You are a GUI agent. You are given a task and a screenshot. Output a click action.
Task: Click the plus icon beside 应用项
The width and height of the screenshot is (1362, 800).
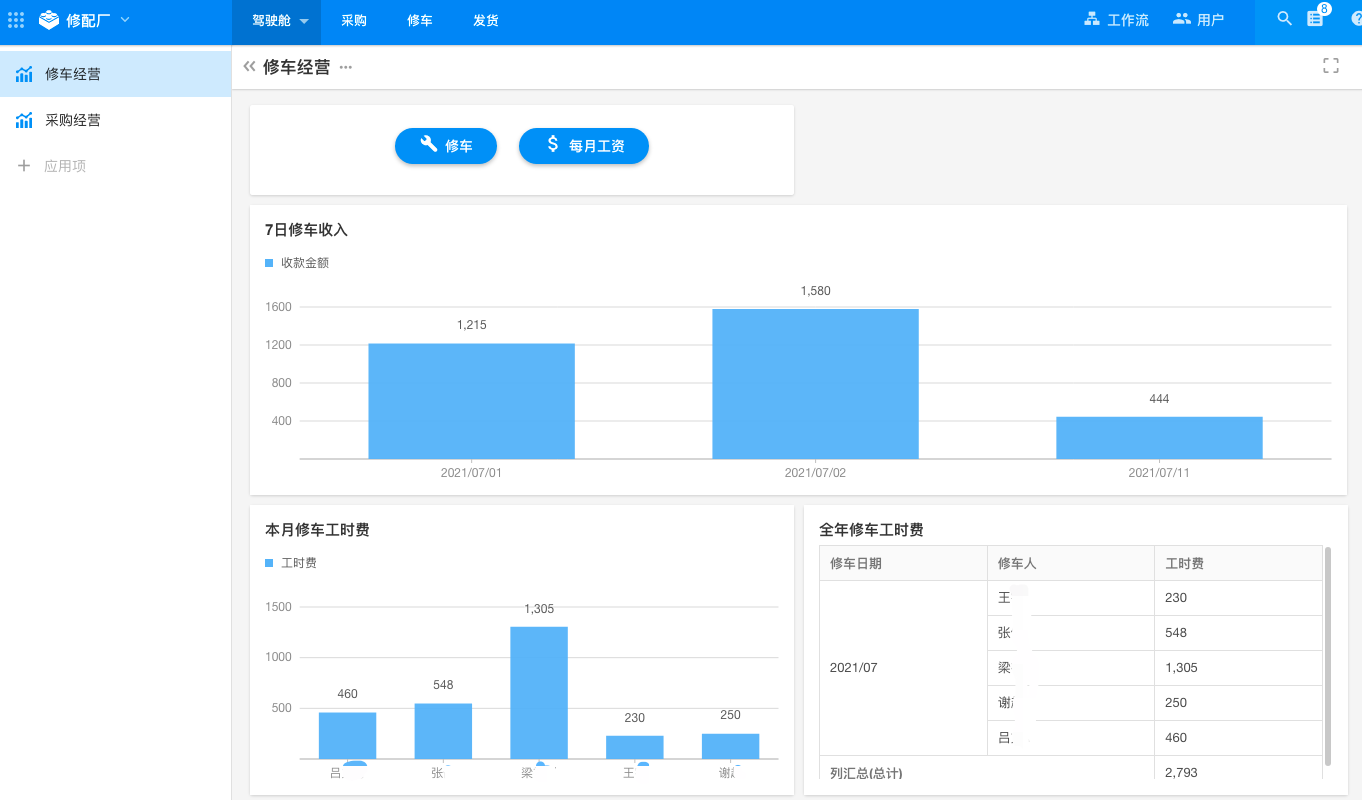pyautogui.click(x=24, y=166)
